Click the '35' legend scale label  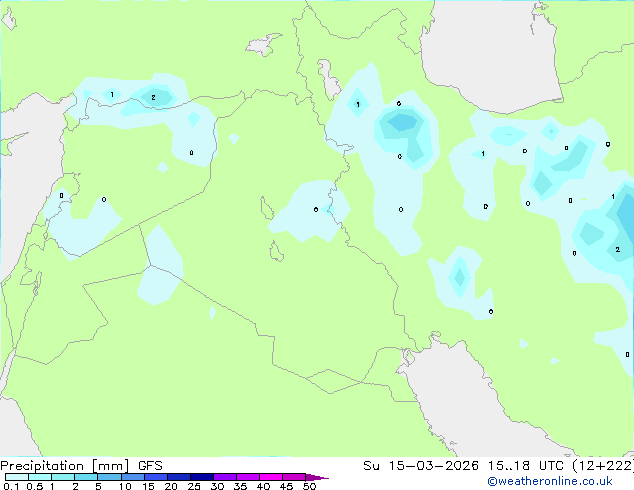[x=240, y=486]
